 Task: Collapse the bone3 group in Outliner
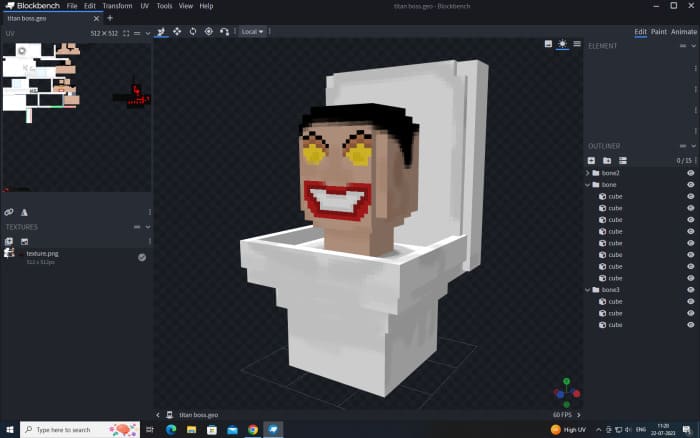(x=587, y=290)
